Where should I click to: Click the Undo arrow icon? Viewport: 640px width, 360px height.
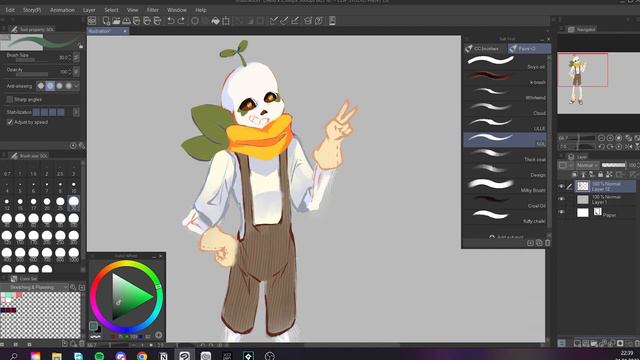(171, 21)
